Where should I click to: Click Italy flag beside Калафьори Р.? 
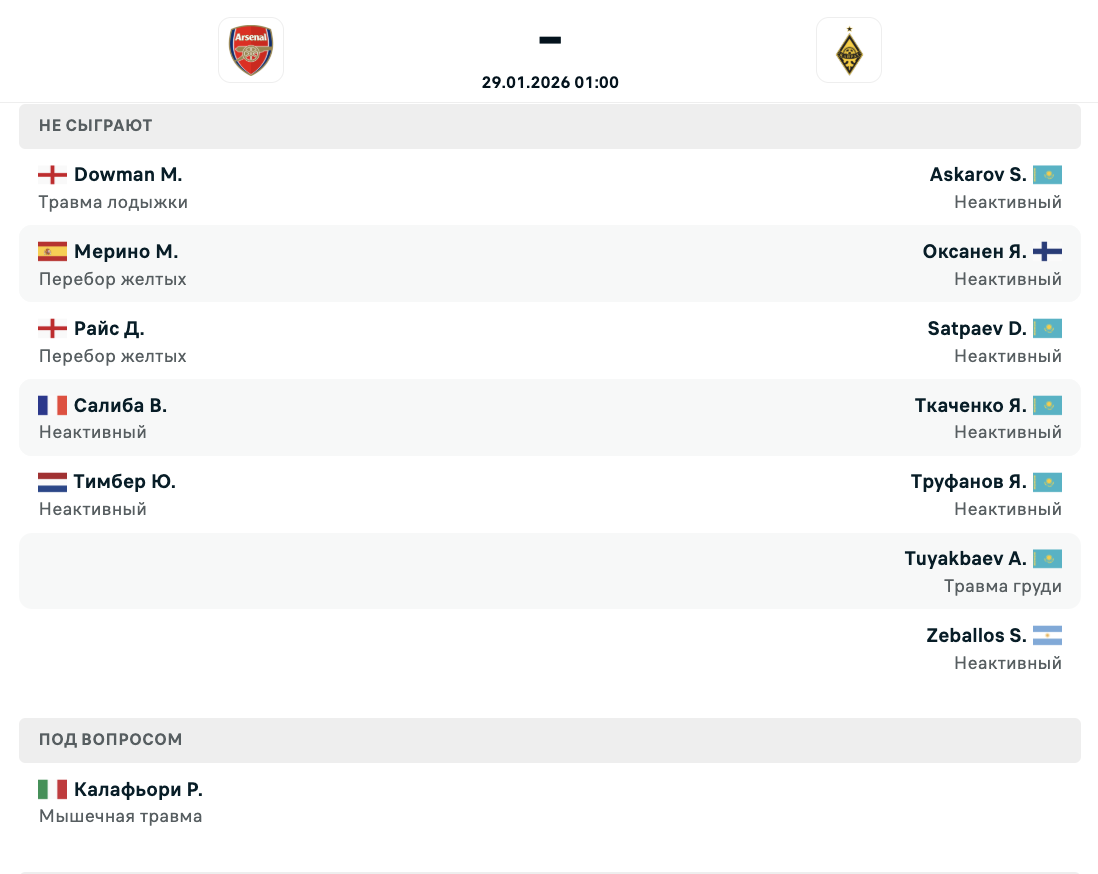(x=52, y=790)
